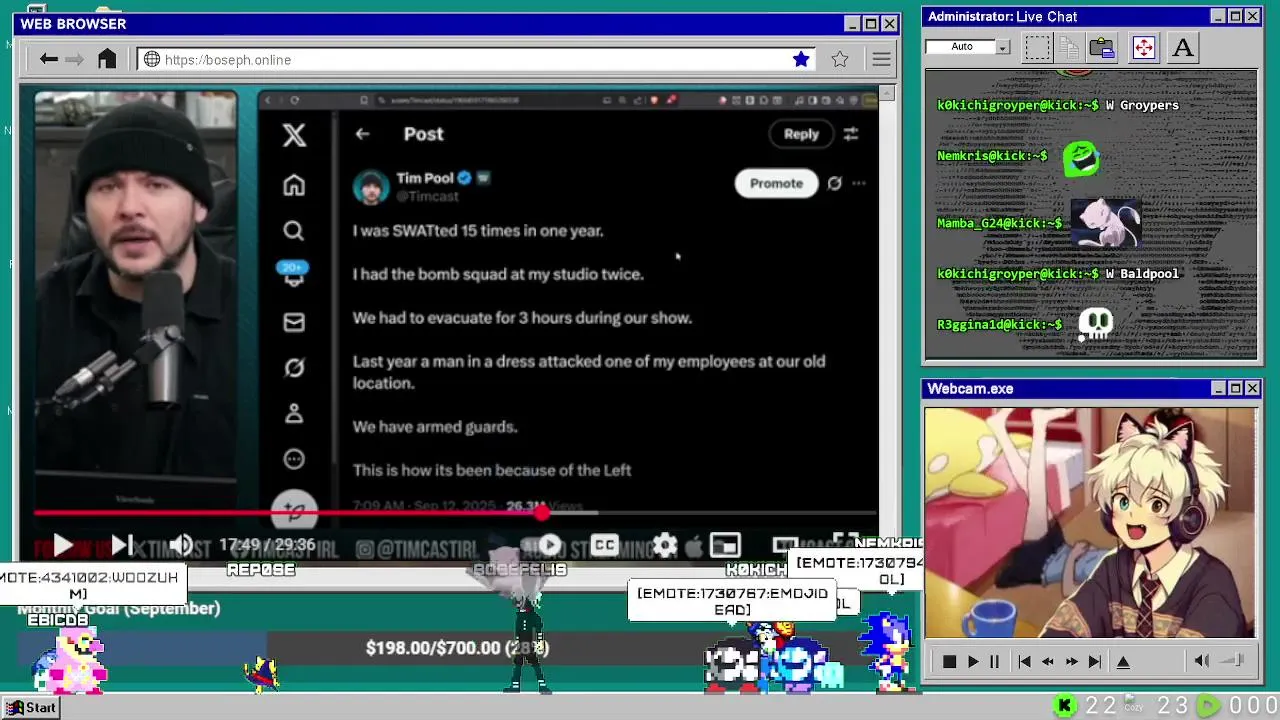Go back in the web browser
Viewport: 1280px width, 720px height.
coord(48,59)
